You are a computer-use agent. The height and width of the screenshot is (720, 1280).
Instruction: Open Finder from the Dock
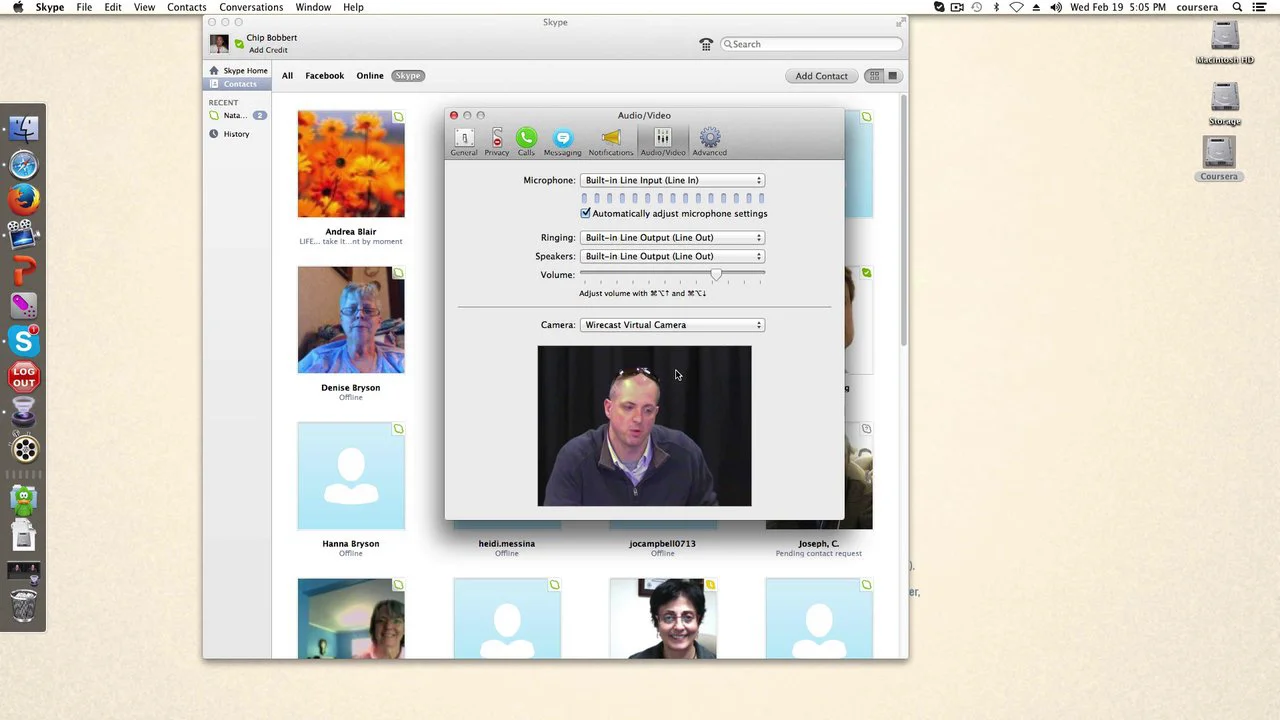point(24,128)
